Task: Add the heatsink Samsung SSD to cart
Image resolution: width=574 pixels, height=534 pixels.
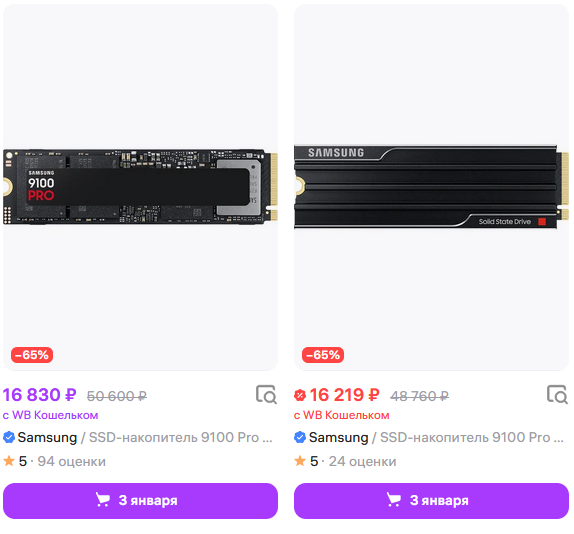Action: pyautogui.click(x=431, y=501)
